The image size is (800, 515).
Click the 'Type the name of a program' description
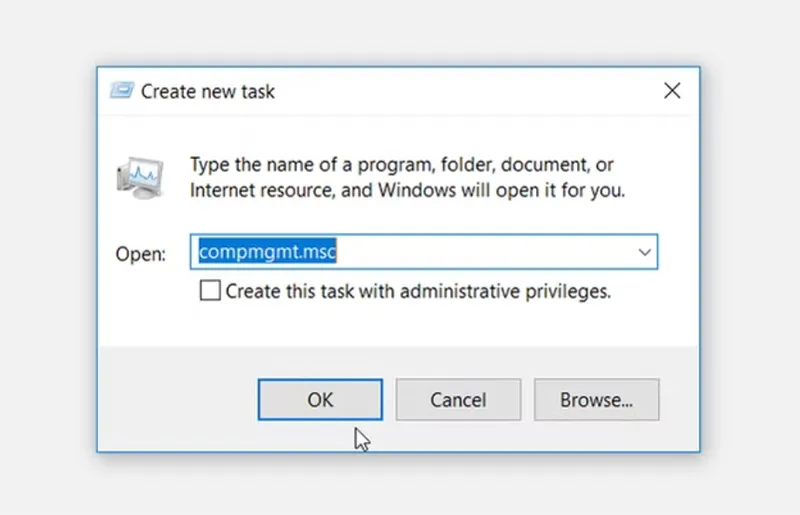tap(407, 177)
